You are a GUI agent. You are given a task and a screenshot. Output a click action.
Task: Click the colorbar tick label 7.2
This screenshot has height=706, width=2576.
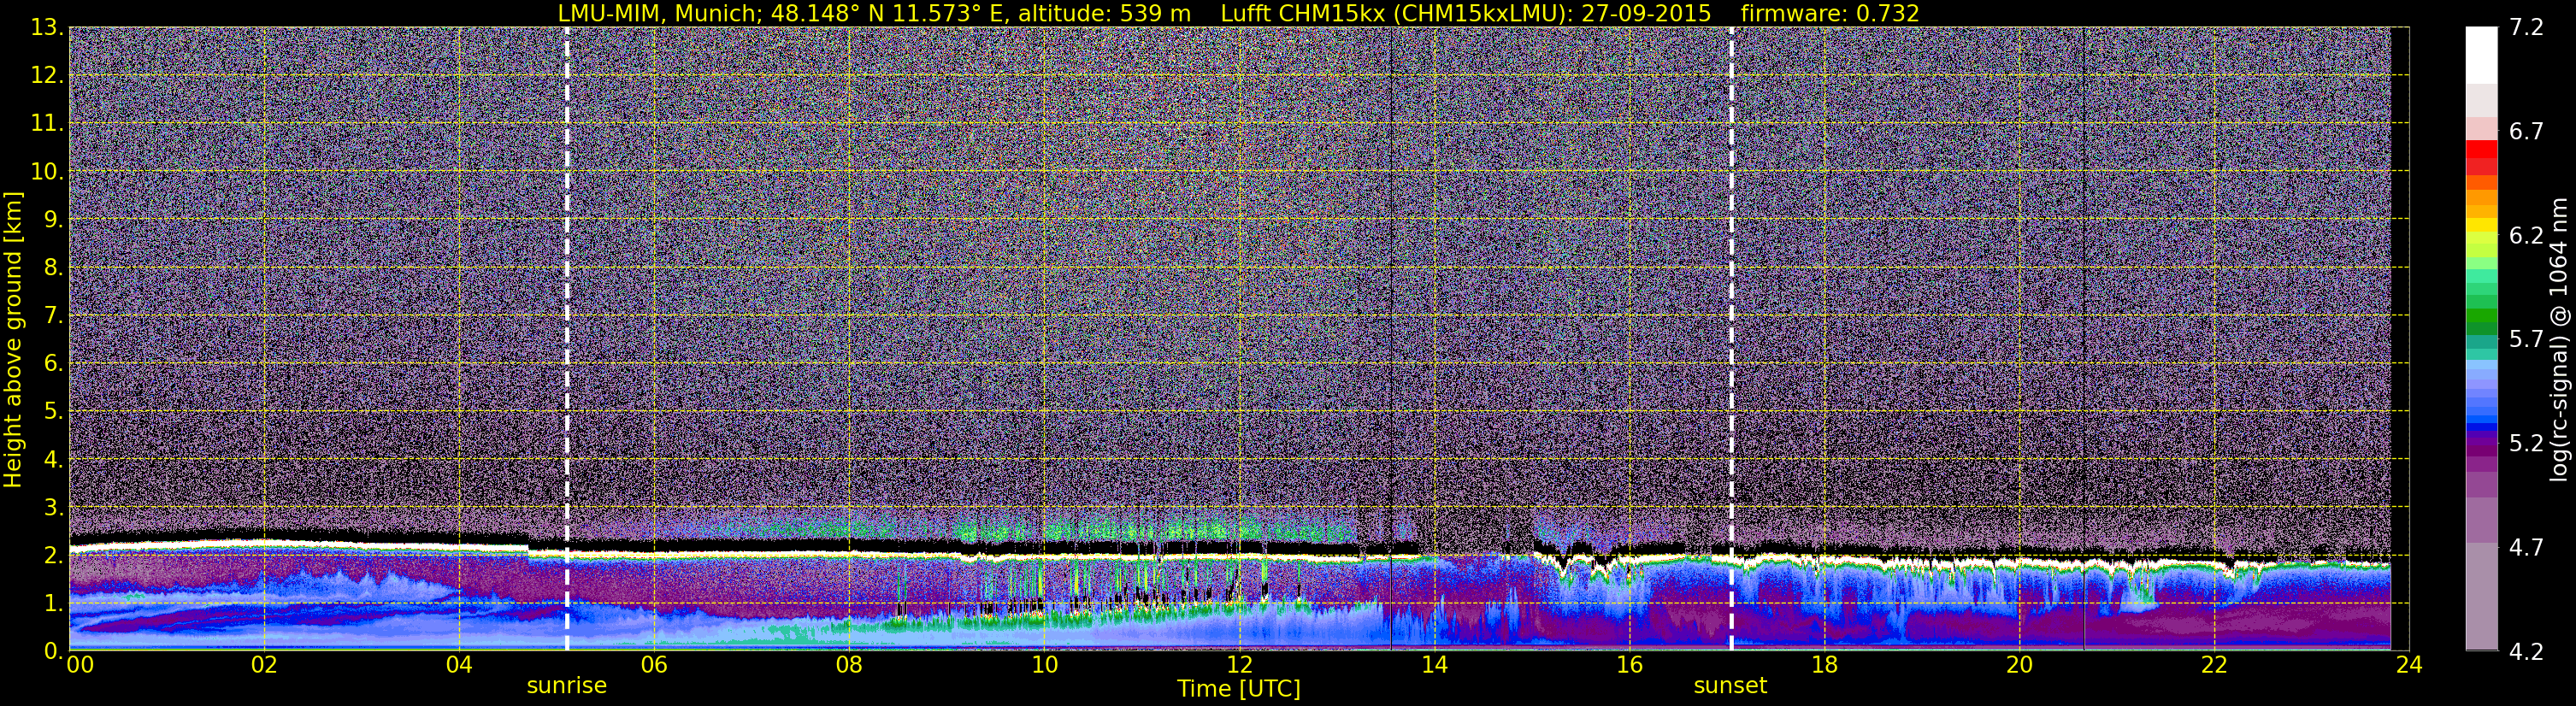pos(2526,27)
